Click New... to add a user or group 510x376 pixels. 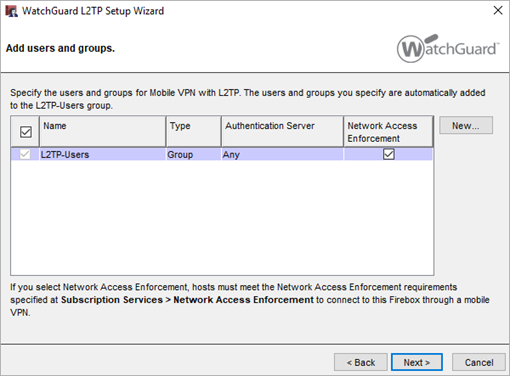466,125
